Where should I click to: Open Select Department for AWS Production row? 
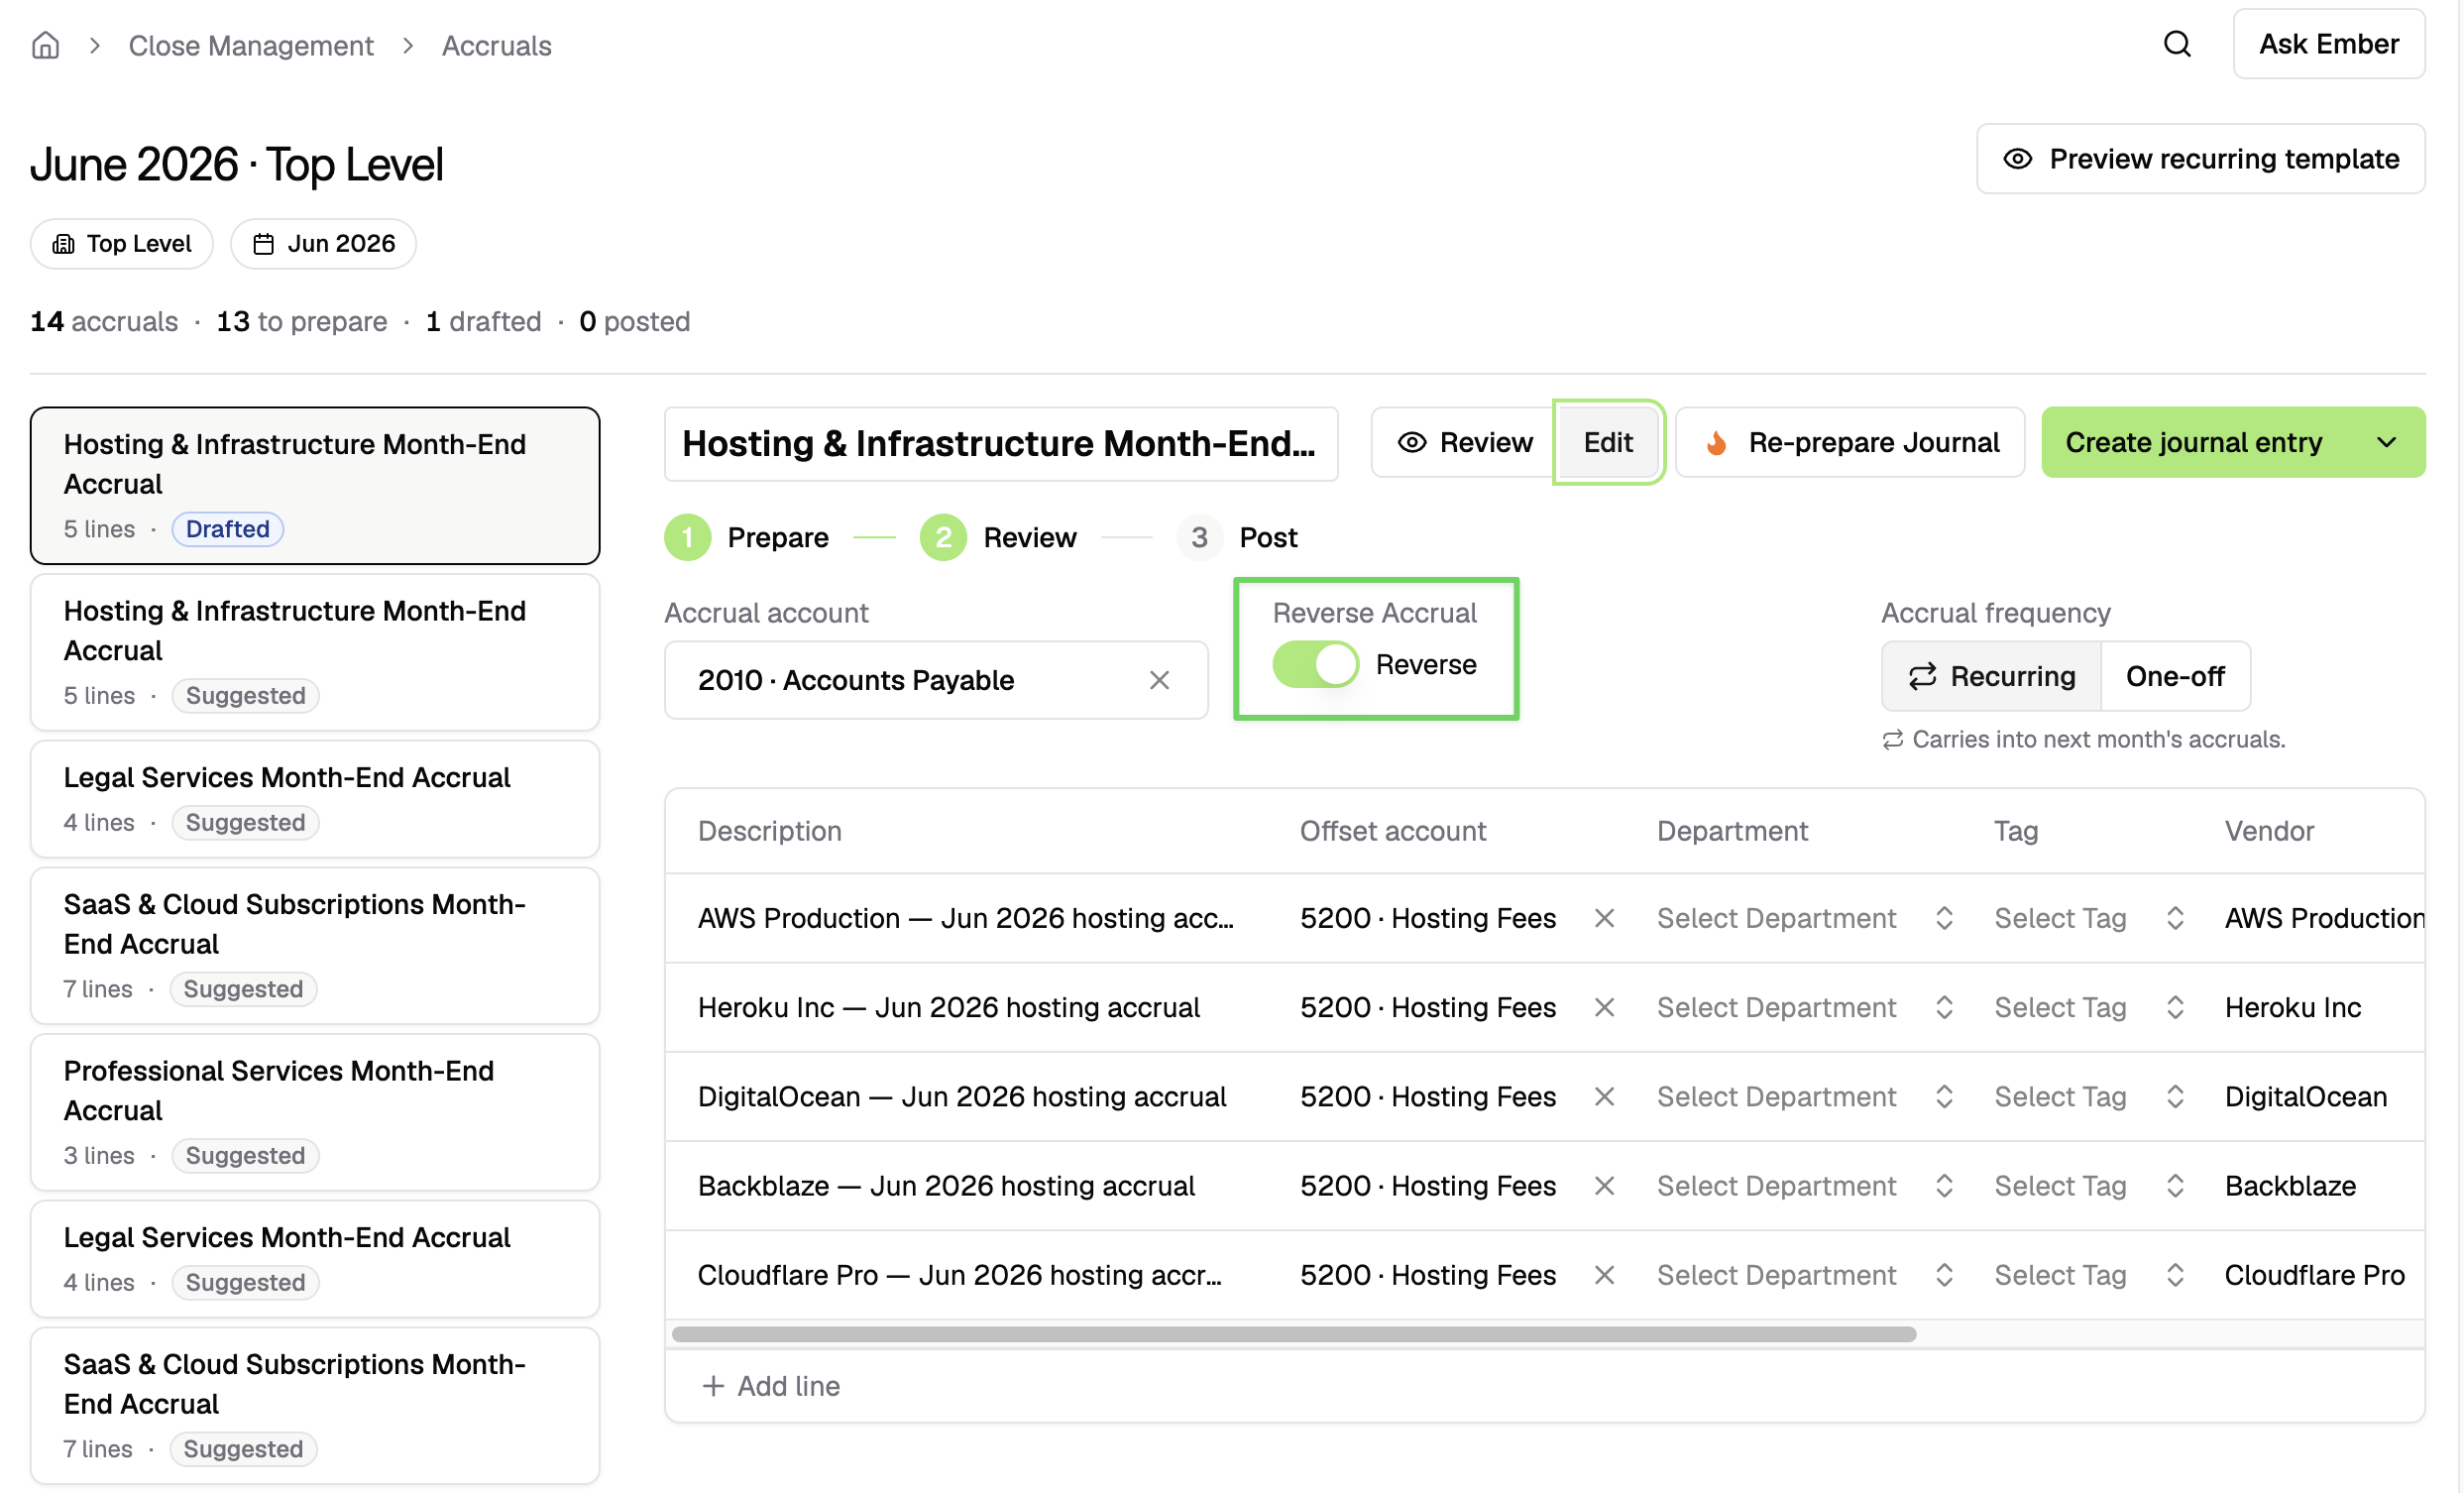tap(1805, 918)
